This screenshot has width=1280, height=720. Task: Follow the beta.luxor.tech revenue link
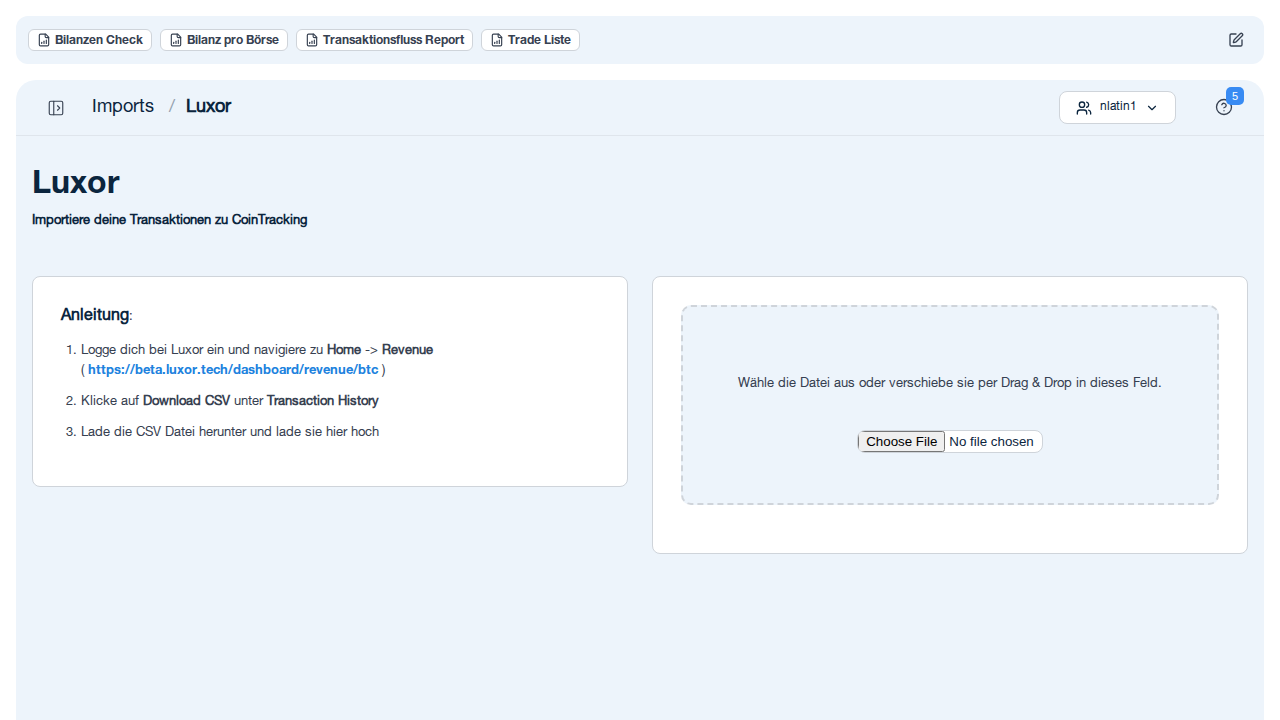[233, 369]
